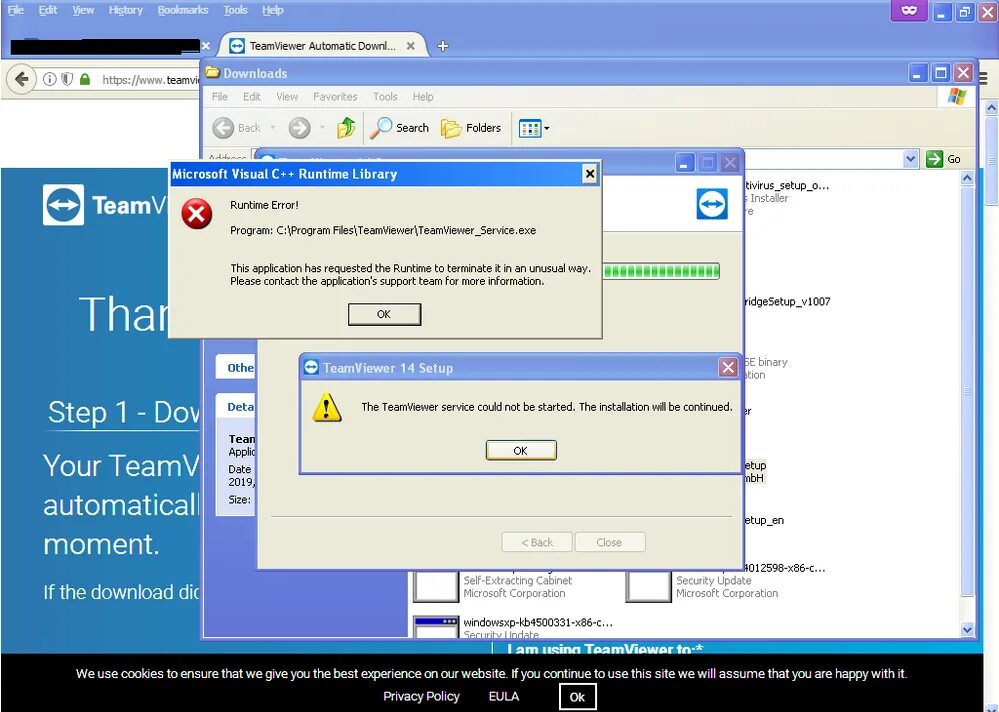Open Forward history dropdown arrow in Downloads
Viewport: 999px width, 712px height.
coord(322,128)
